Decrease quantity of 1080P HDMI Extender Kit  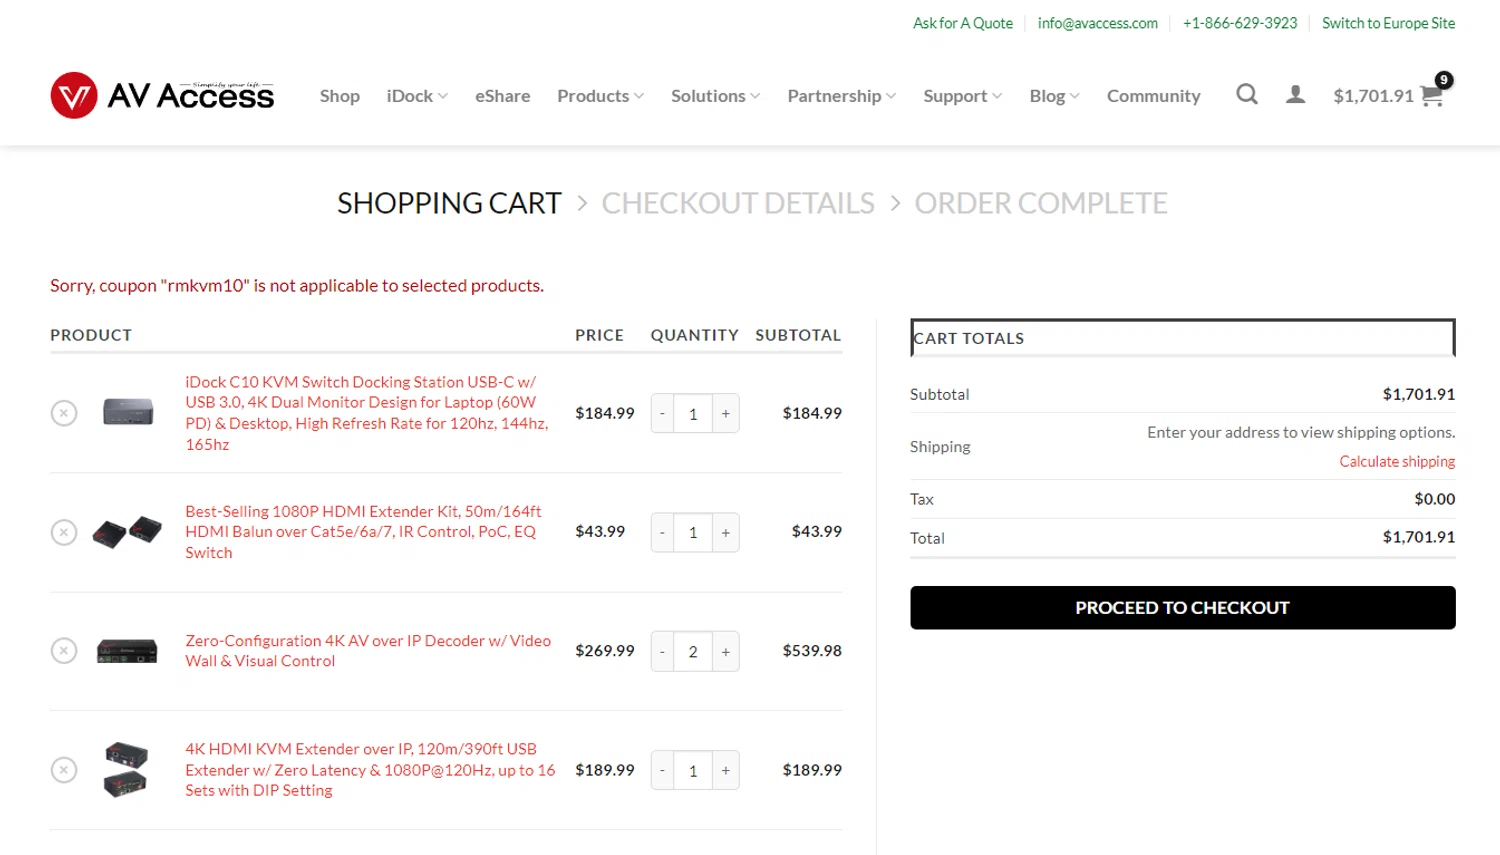click(662, 532)
